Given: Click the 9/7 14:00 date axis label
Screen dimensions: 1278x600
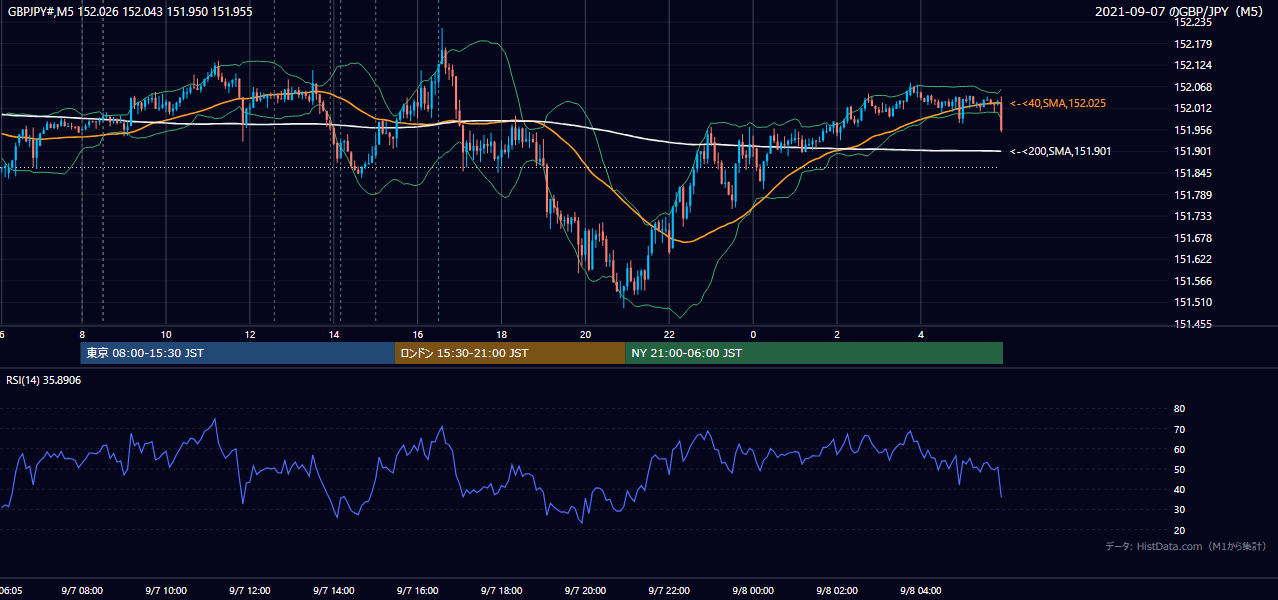Looking at the screenshot, I should (335, 591).
